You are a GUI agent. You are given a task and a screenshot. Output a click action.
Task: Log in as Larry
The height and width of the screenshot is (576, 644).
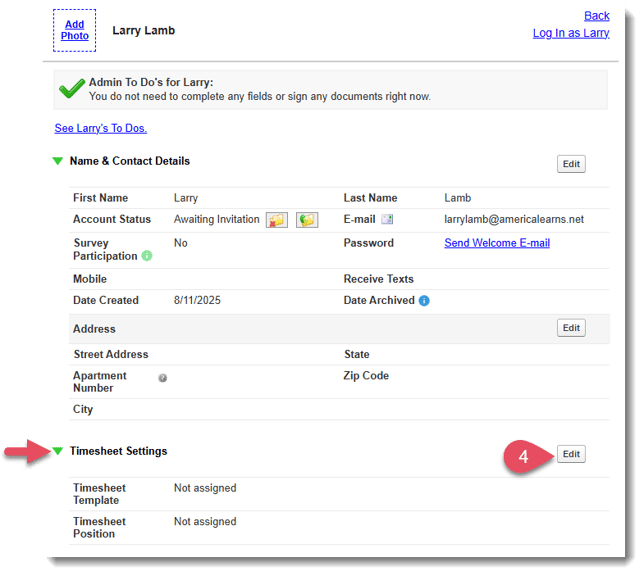pyautogui.click(x=570, y=33)
